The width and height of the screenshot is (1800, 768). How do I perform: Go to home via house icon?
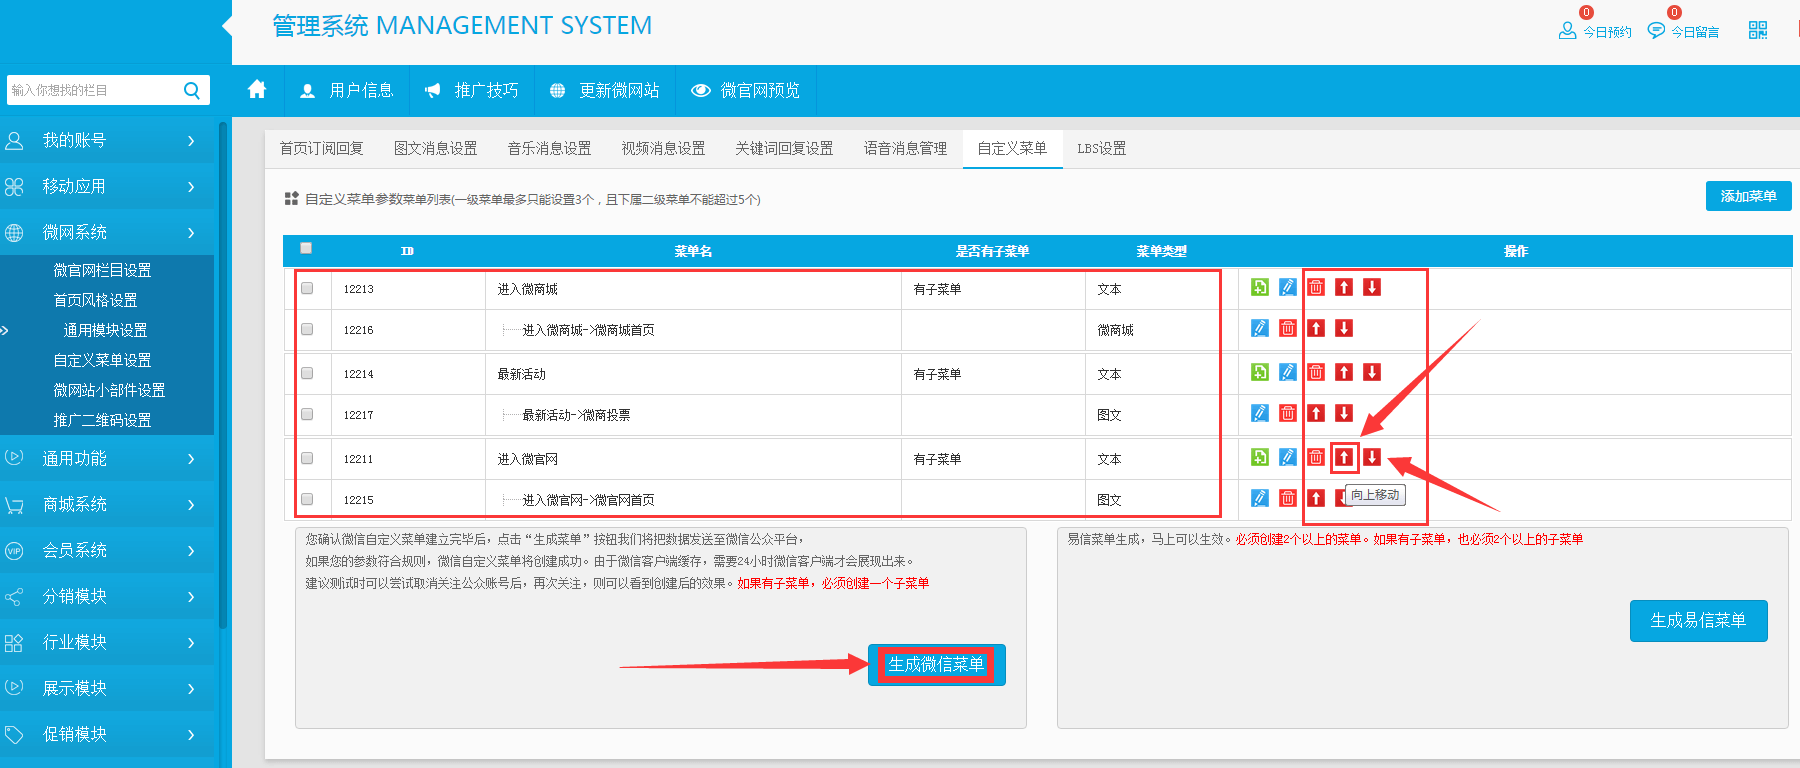[x=257, y=90]
